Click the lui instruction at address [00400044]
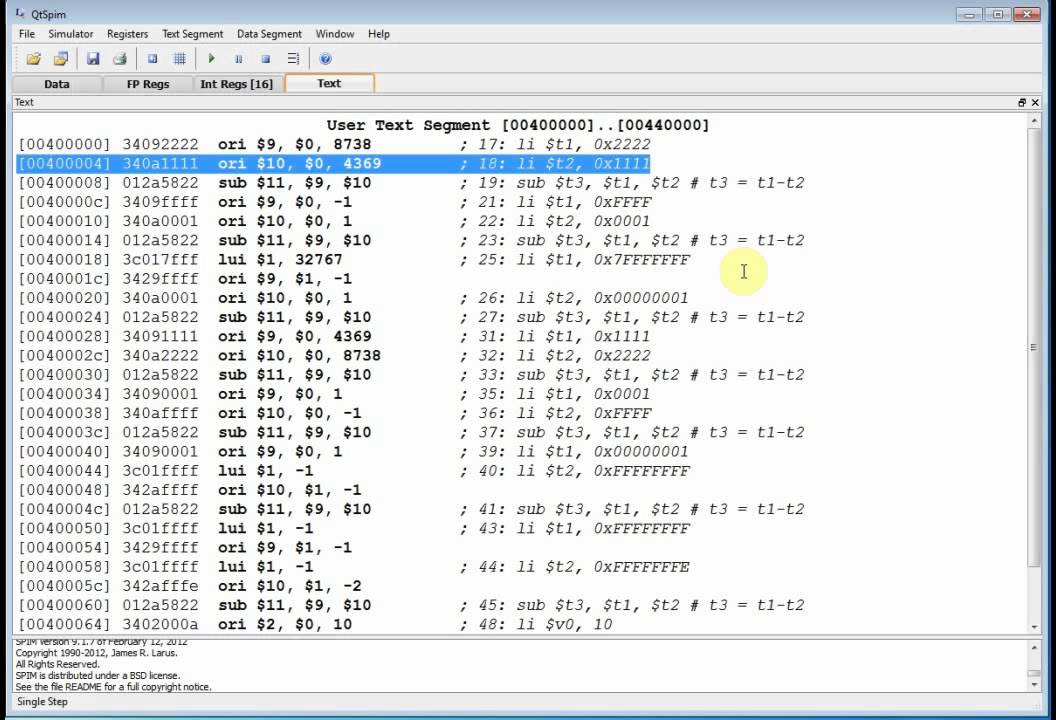1056x720 pixels. click(x=354, y=471)
